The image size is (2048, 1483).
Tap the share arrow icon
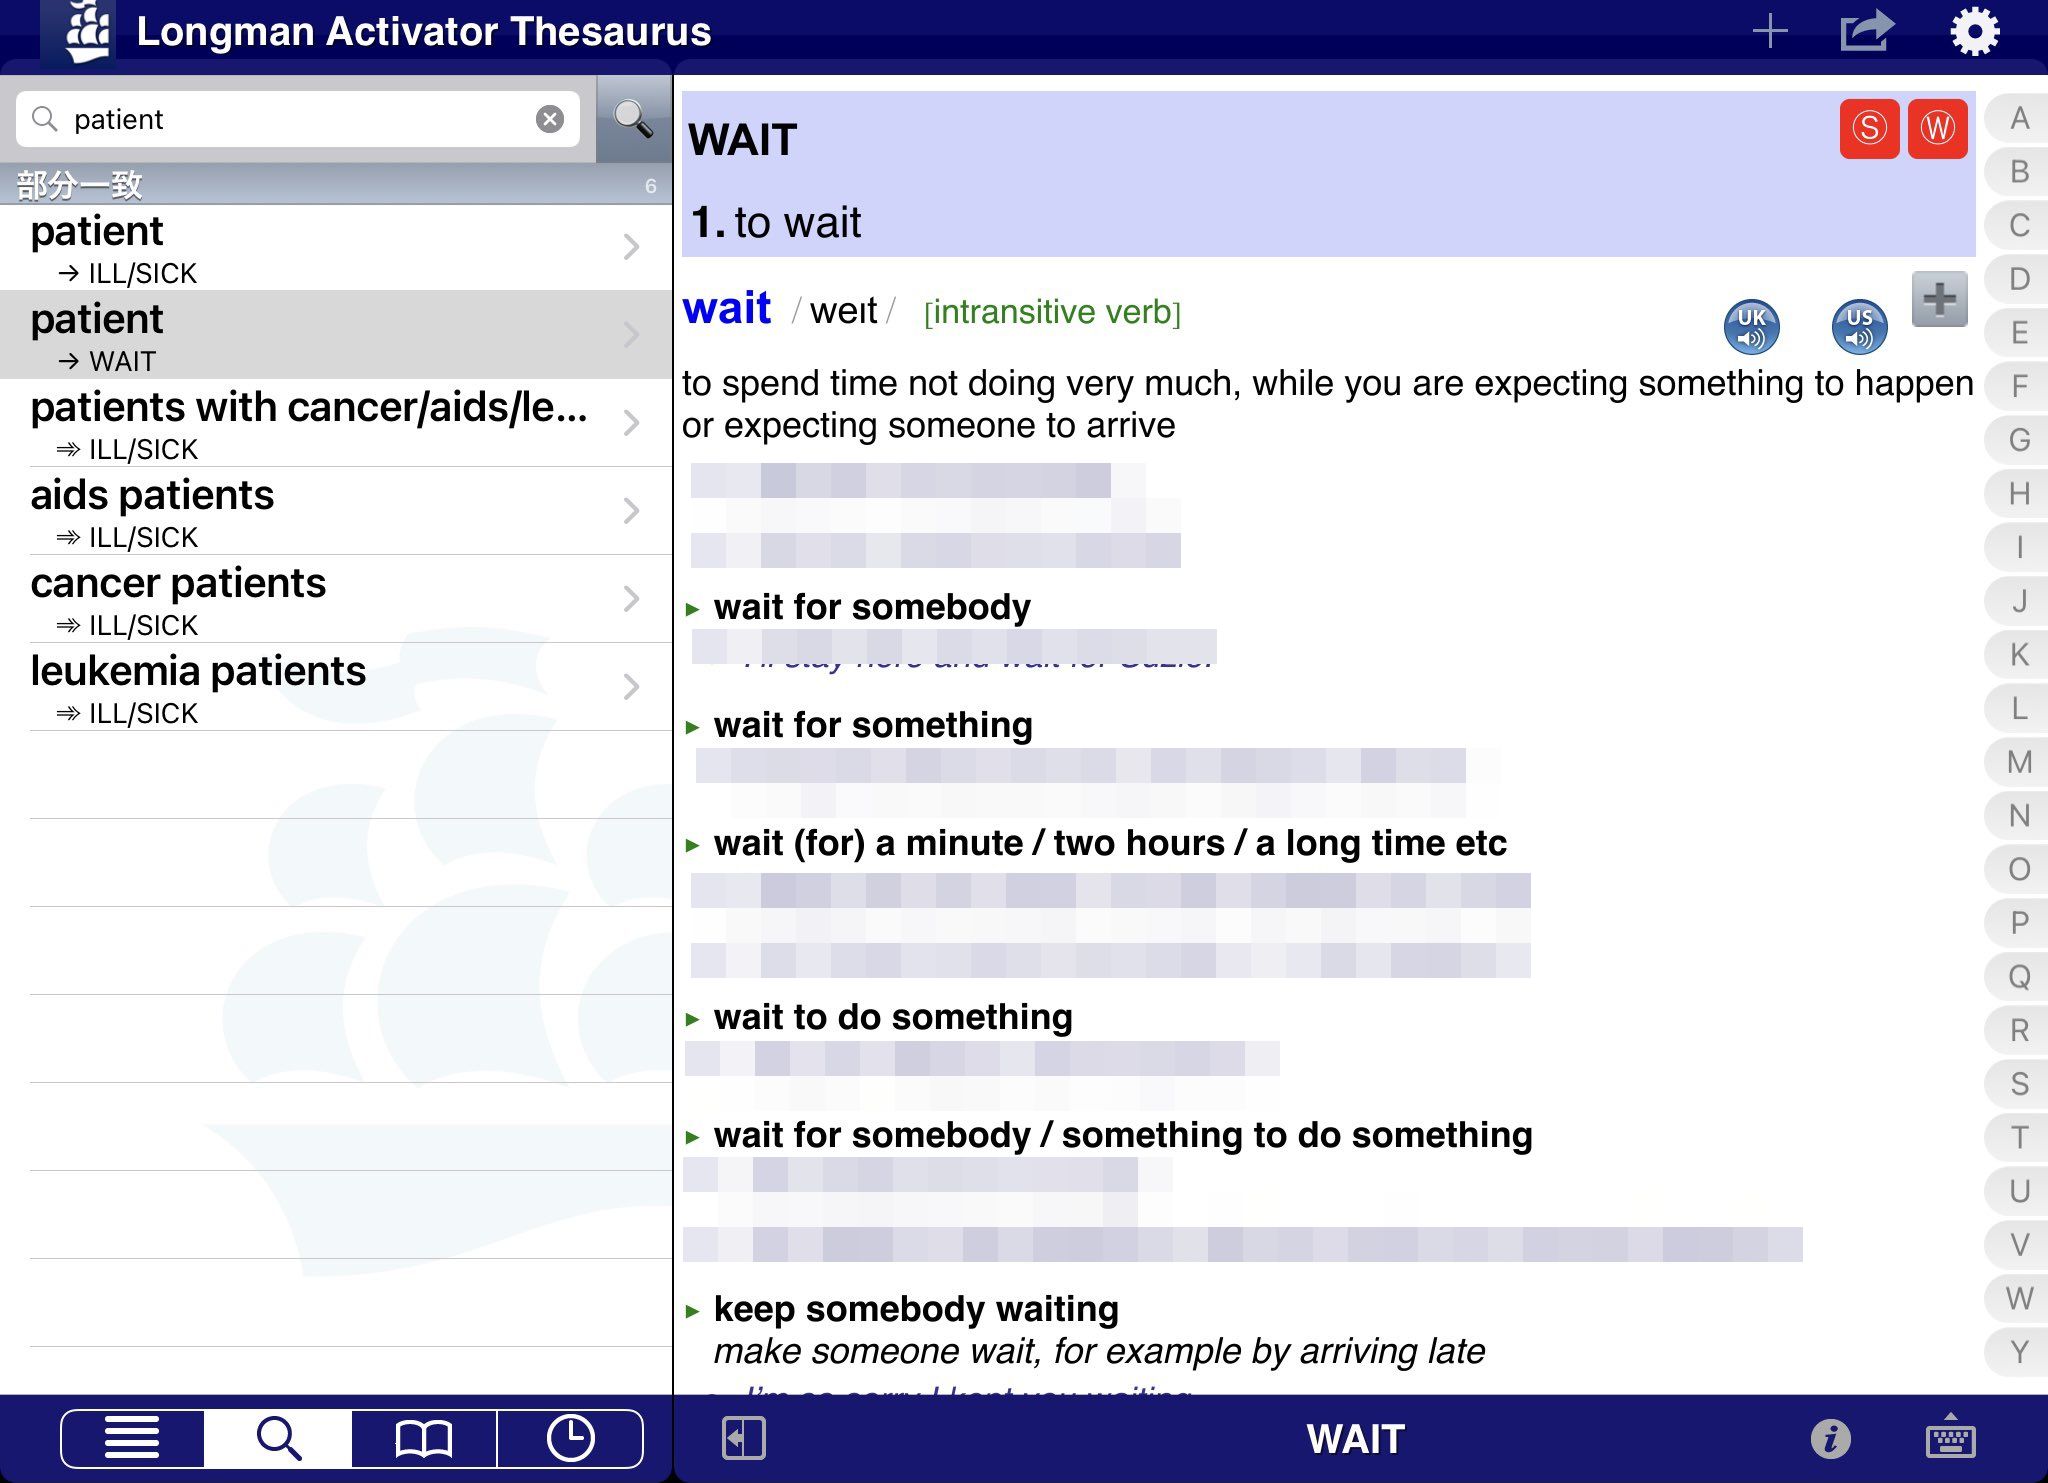click(x=1867, y=31)
